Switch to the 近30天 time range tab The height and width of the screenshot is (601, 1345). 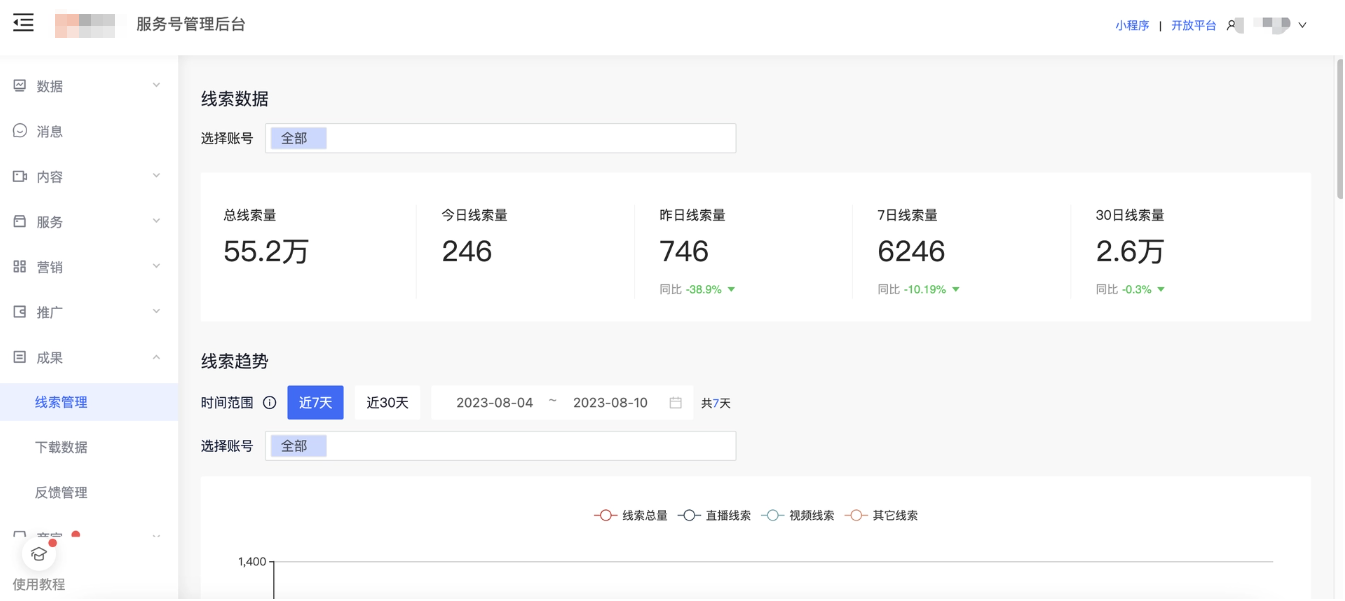387,402
